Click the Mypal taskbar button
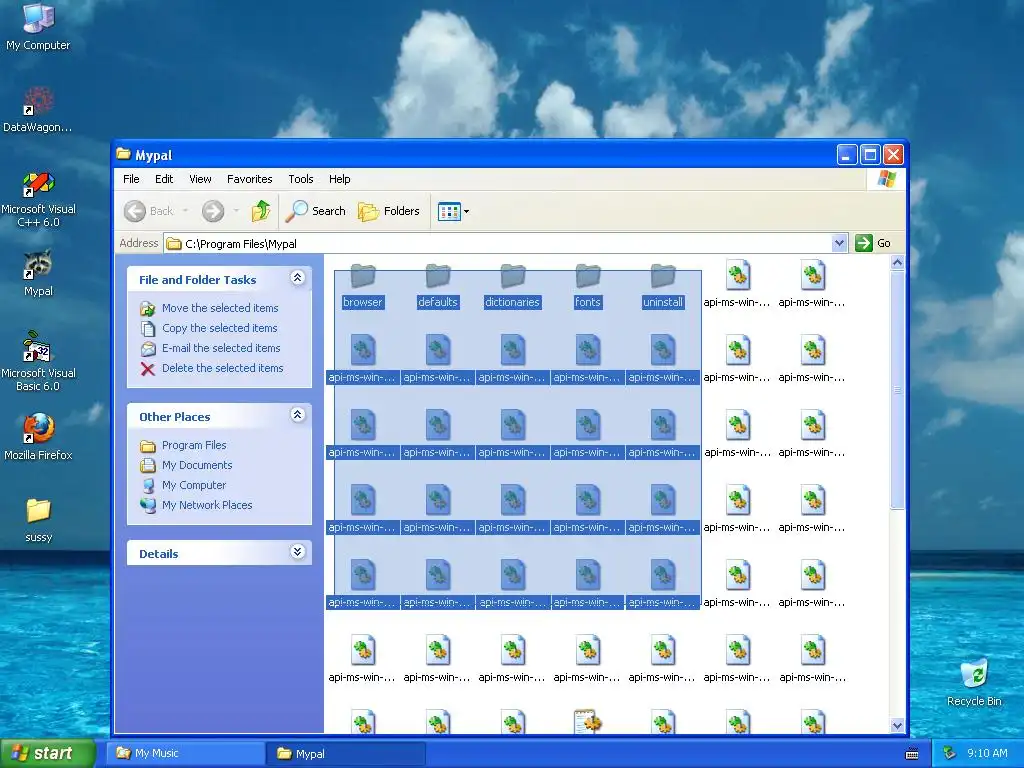 click(x=346, y=754)
